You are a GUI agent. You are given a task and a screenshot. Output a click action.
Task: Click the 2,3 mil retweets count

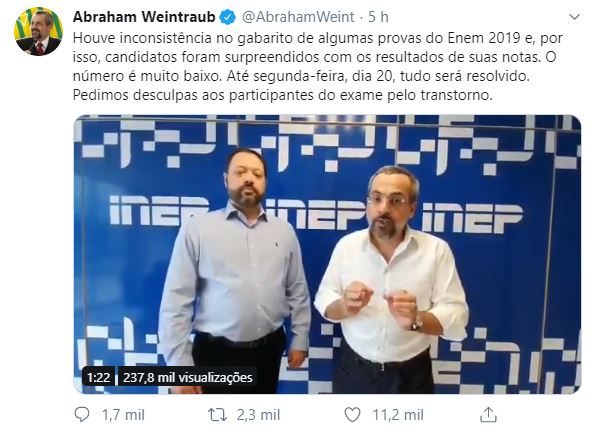pos(259,415)
